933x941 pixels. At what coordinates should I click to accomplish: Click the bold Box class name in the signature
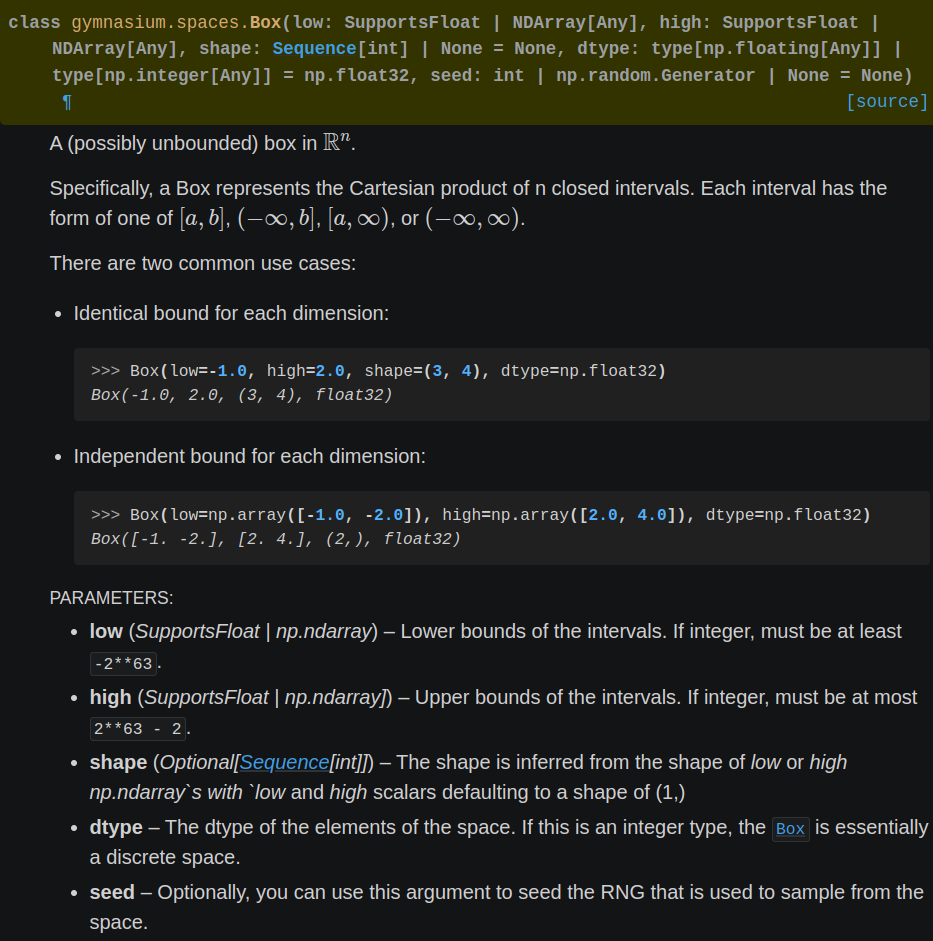click(265, 22)
